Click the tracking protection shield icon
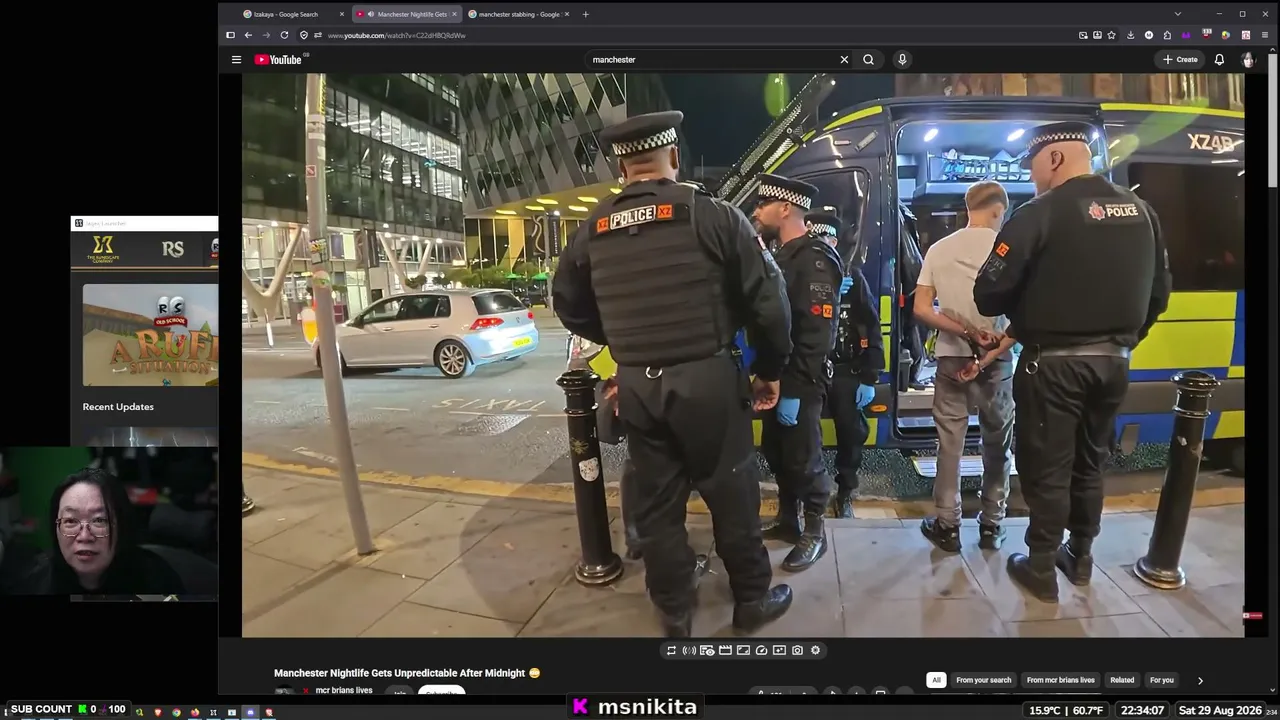The height and width of the screenshot is (720, 1280). 304,35
